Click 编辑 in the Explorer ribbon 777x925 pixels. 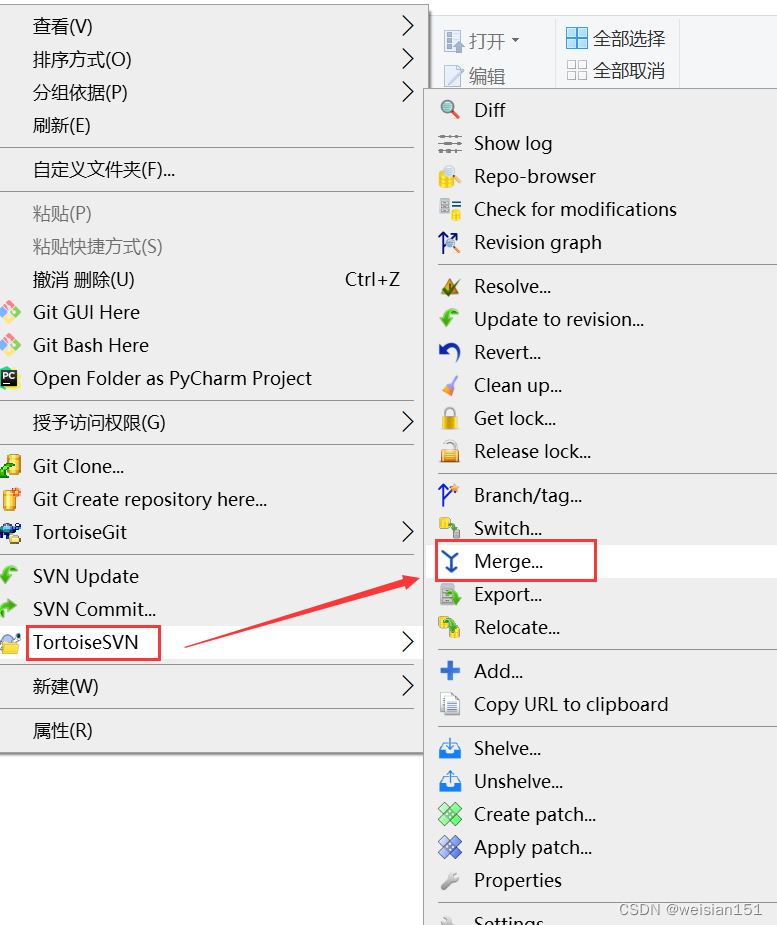coord(475,76)
